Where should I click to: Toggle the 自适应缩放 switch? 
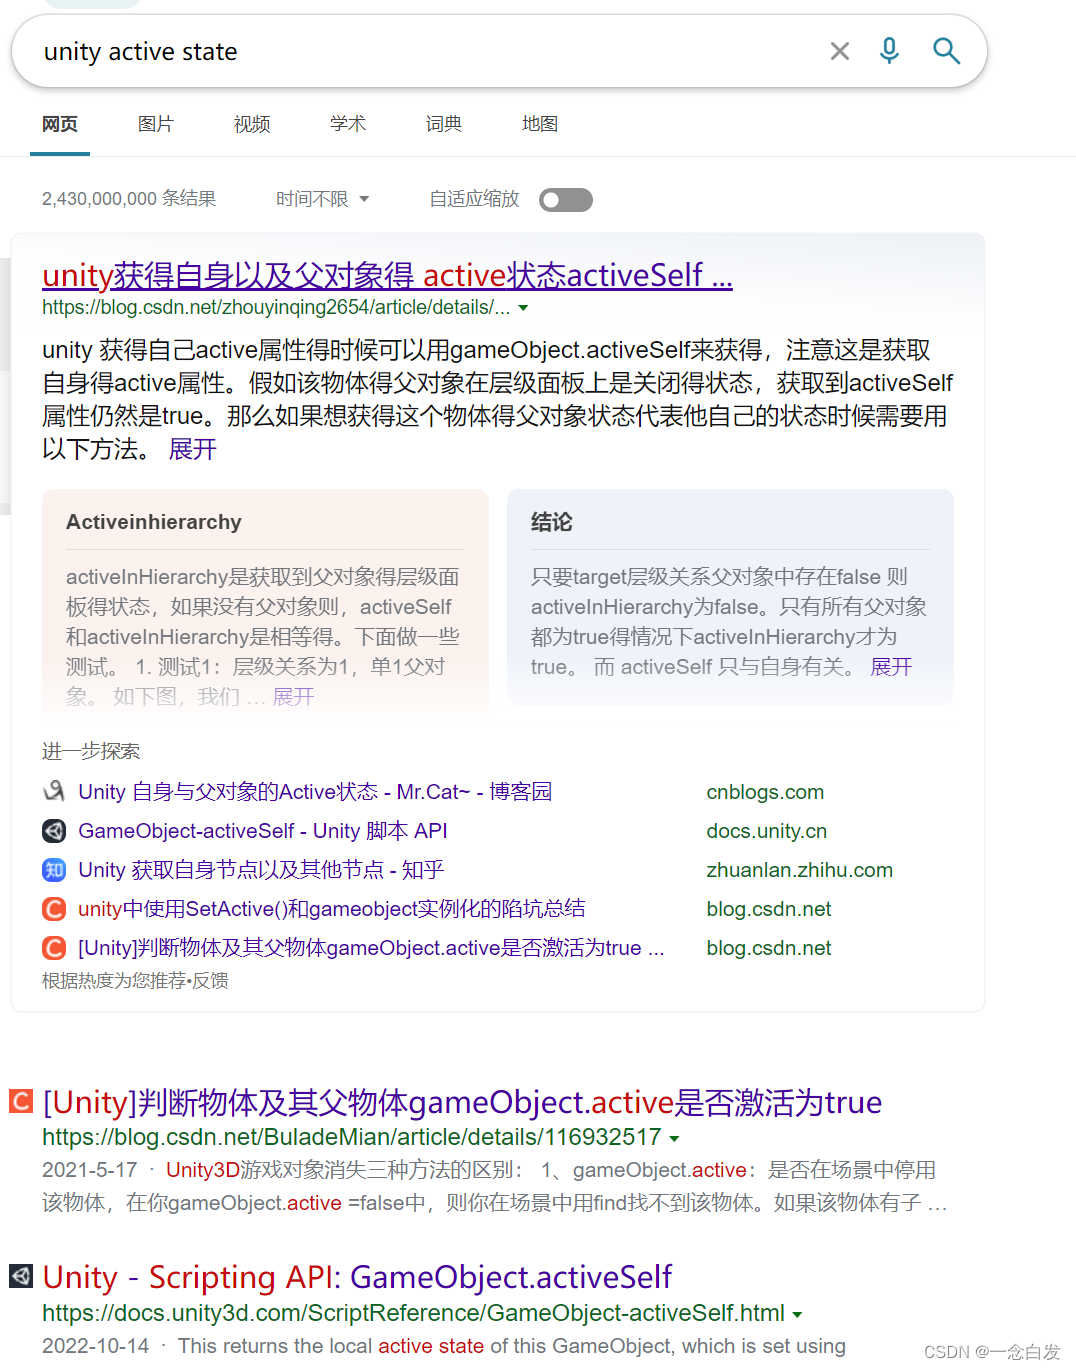[566, 200]
